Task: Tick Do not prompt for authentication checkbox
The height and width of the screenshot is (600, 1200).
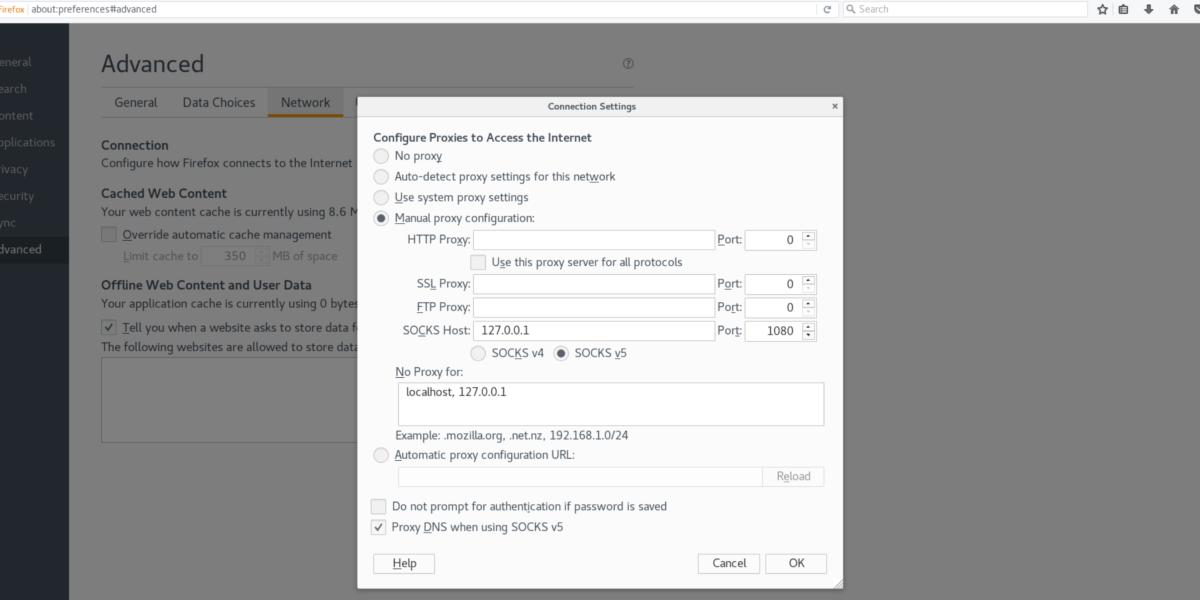Action: coord(378,506)
